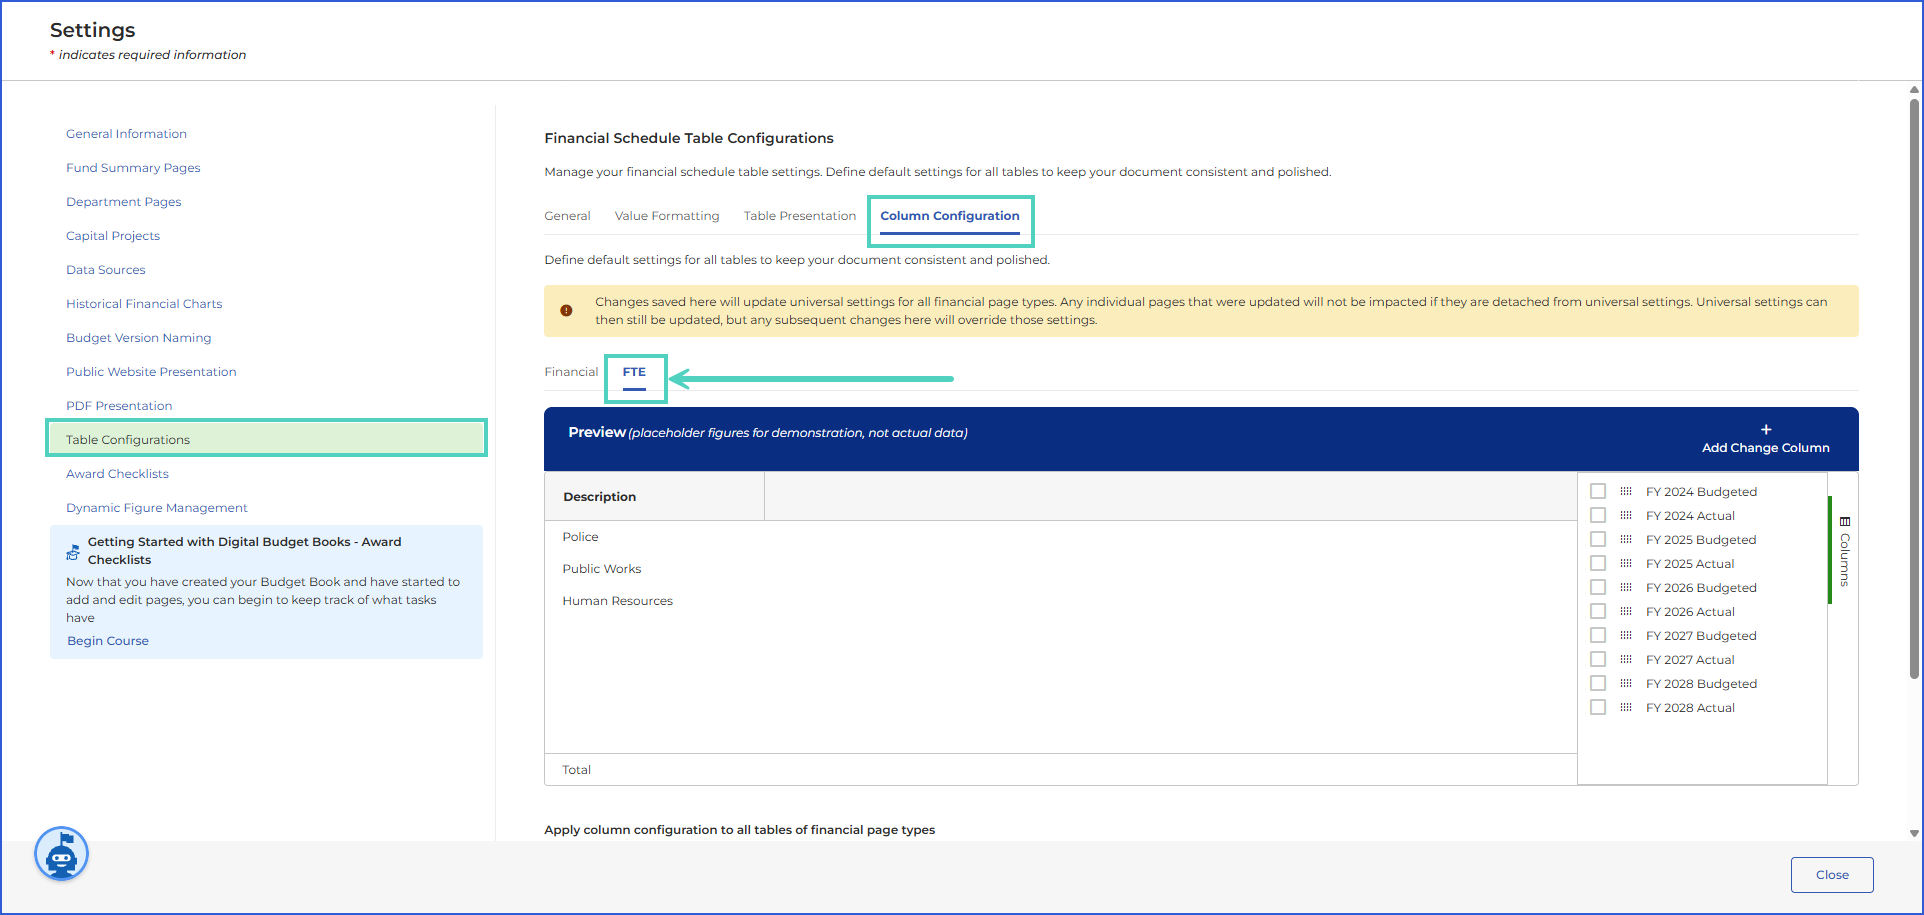Open the Table Presentation tab
The image size is (1924, 915).
coord(800,216)
